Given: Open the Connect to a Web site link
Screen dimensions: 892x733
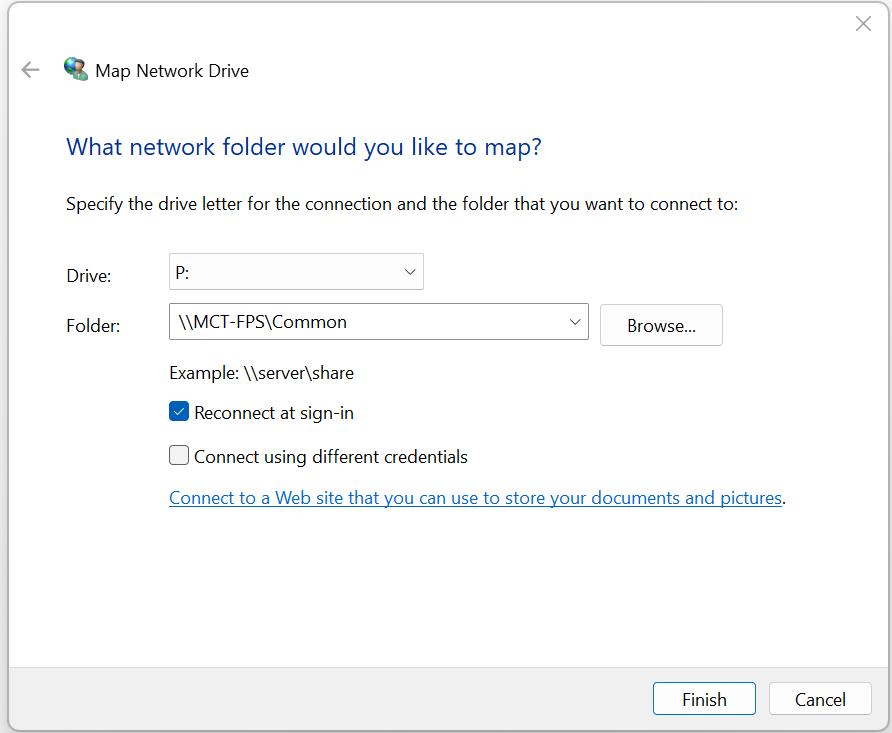Looking at the screenshot, I should click(x=475, y=498).
